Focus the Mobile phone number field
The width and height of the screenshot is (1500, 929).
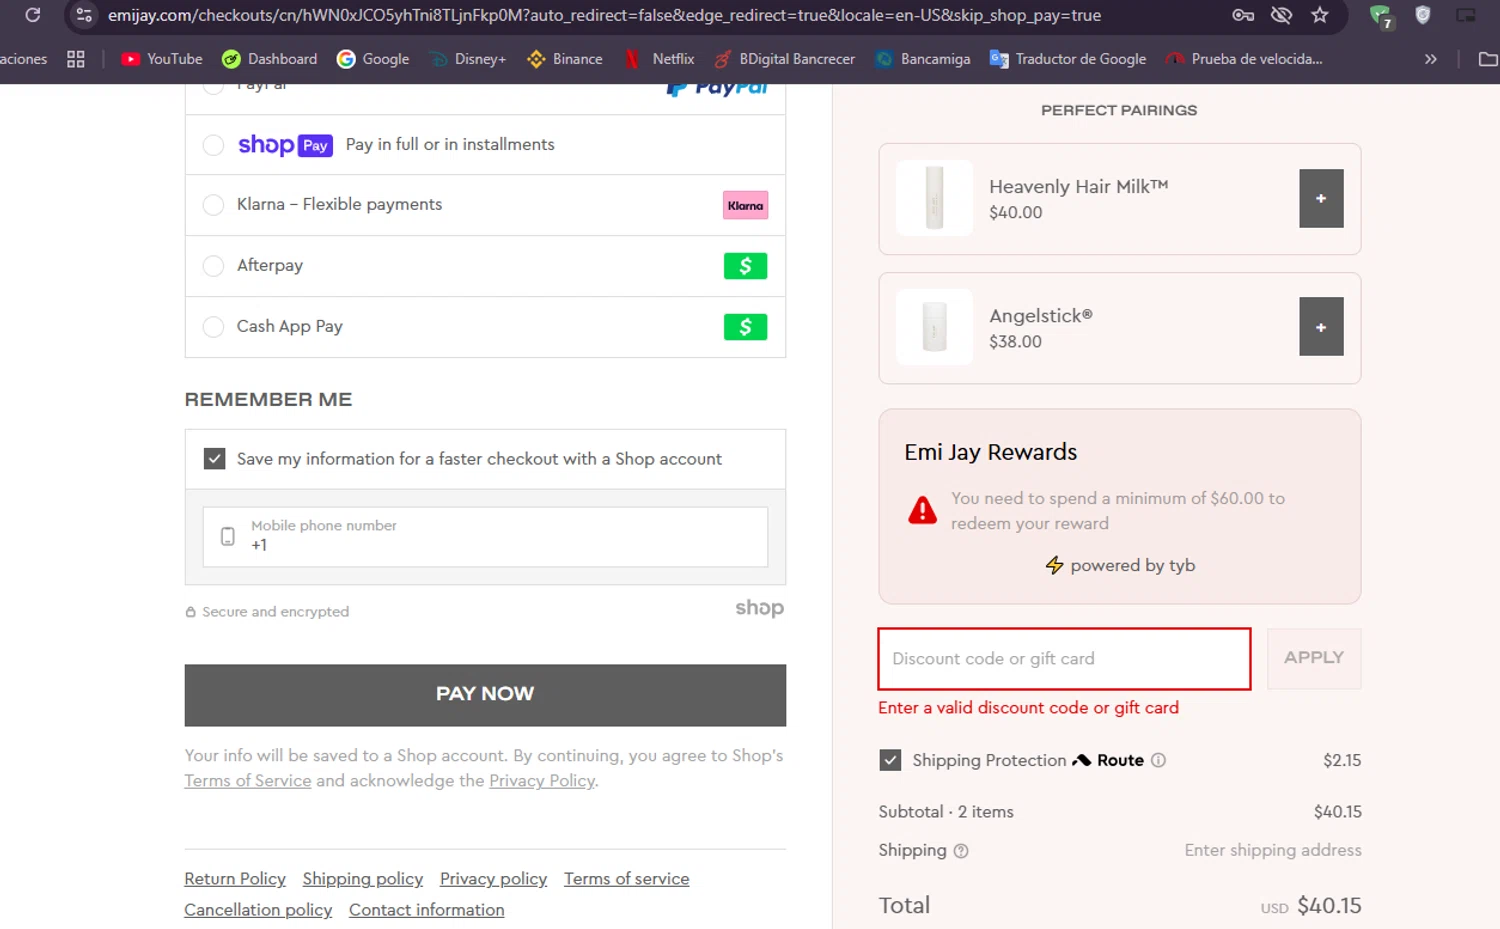(485, 537)
